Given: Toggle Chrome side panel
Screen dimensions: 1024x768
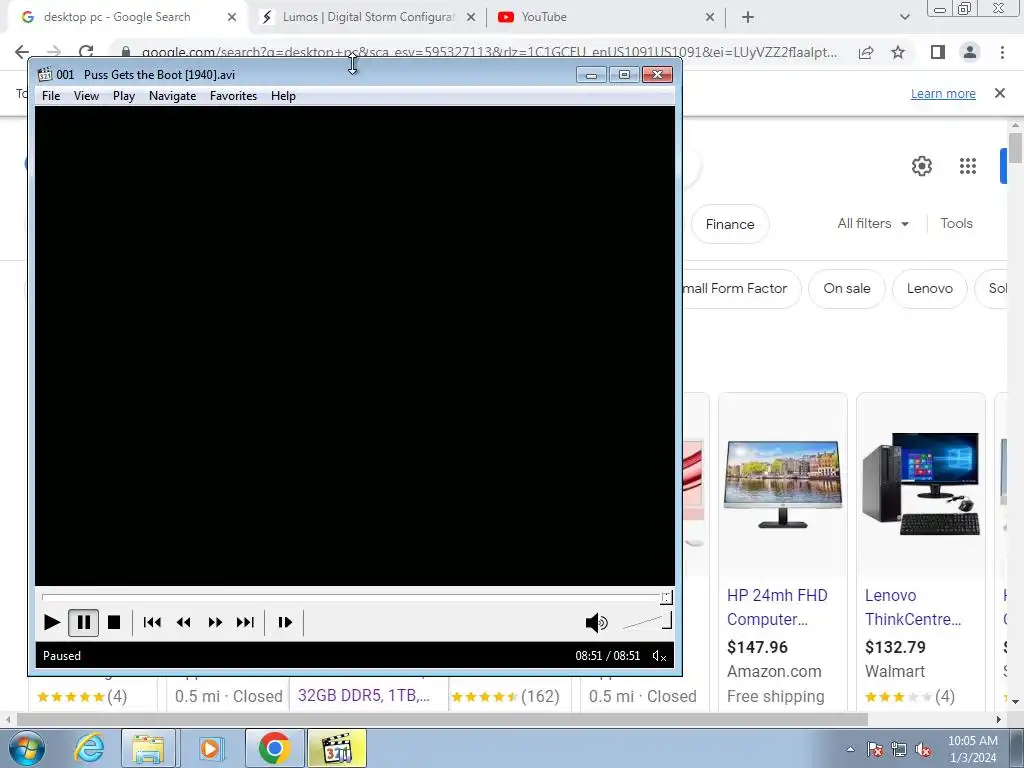Looking at the screenshot, I should coord(938,52).
